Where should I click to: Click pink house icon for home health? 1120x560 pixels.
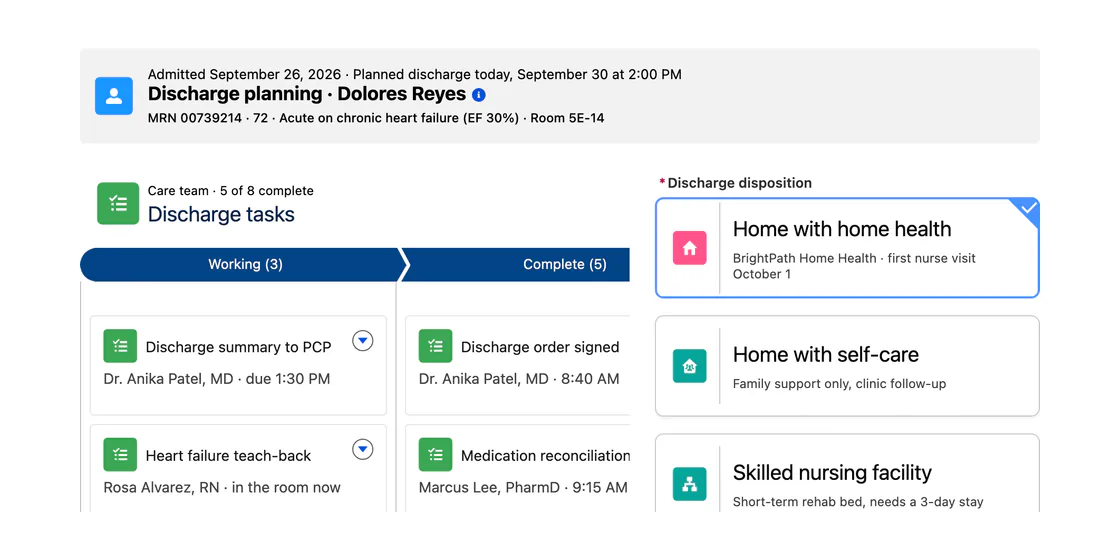pos(689,248)
